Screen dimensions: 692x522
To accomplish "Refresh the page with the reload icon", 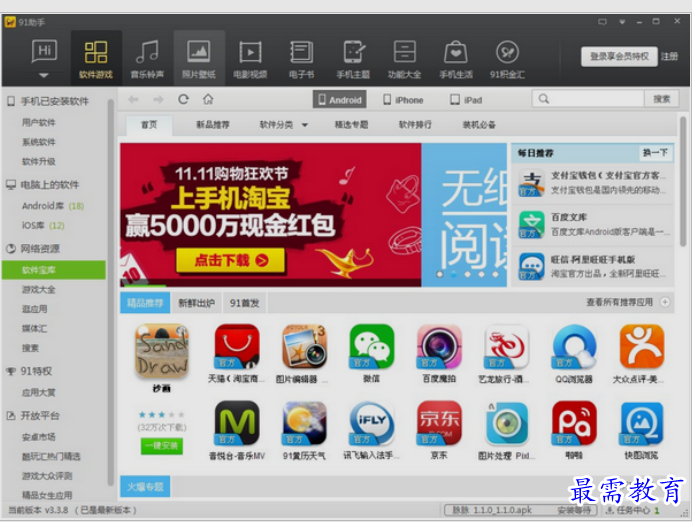I will [x=183, y=99].
